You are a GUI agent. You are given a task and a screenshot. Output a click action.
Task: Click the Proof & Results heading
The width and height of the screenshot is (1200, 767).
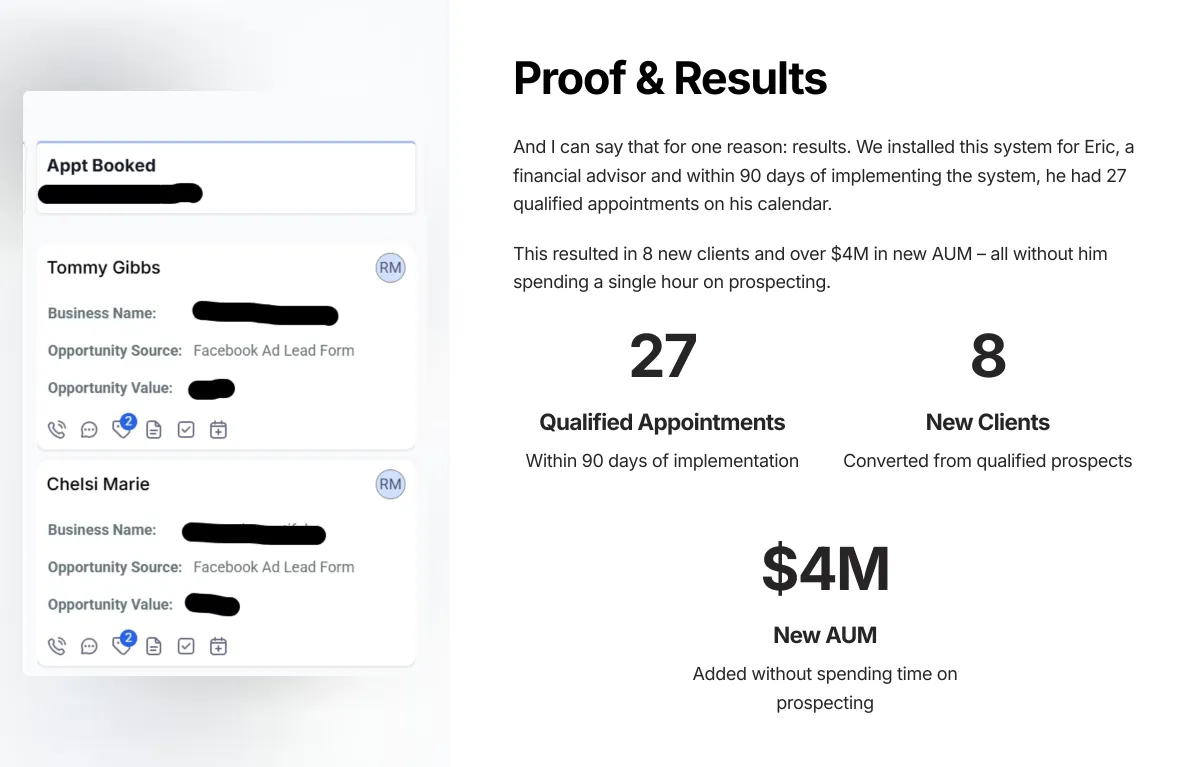pos(670,78)
